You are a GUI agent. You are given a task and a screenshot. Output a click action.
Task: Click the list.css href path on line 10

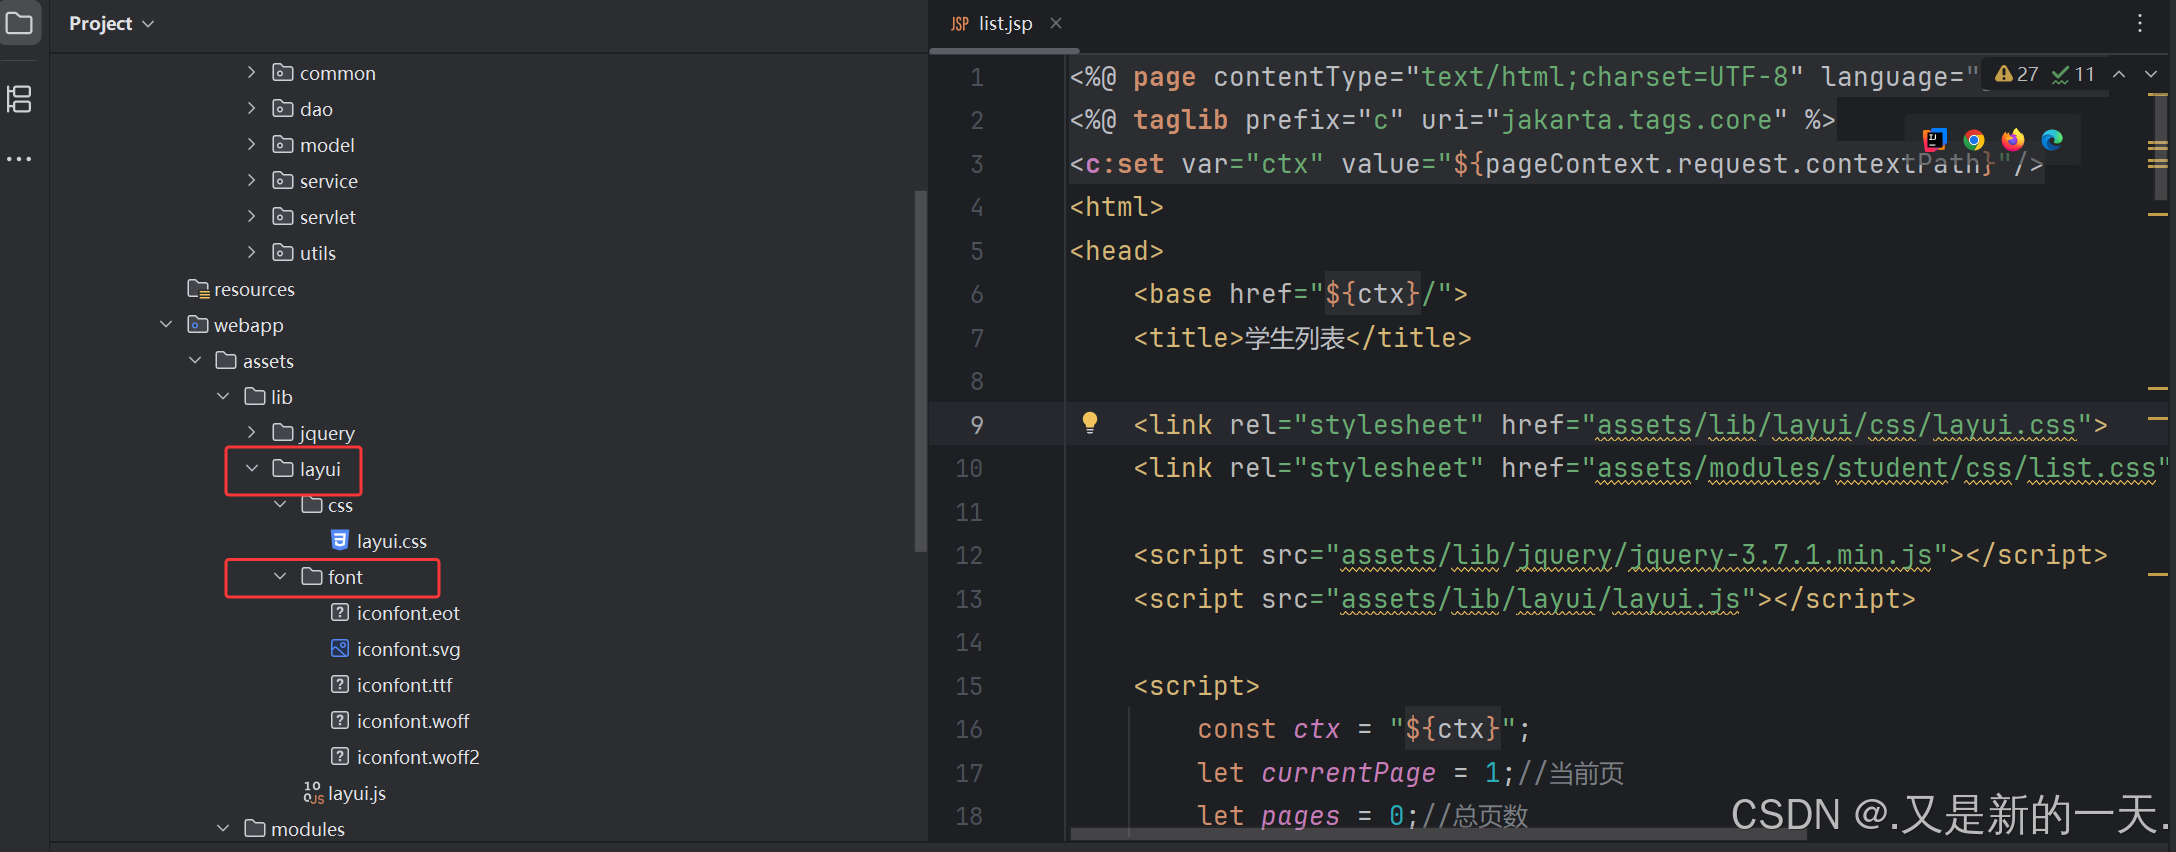[1876, 468]
